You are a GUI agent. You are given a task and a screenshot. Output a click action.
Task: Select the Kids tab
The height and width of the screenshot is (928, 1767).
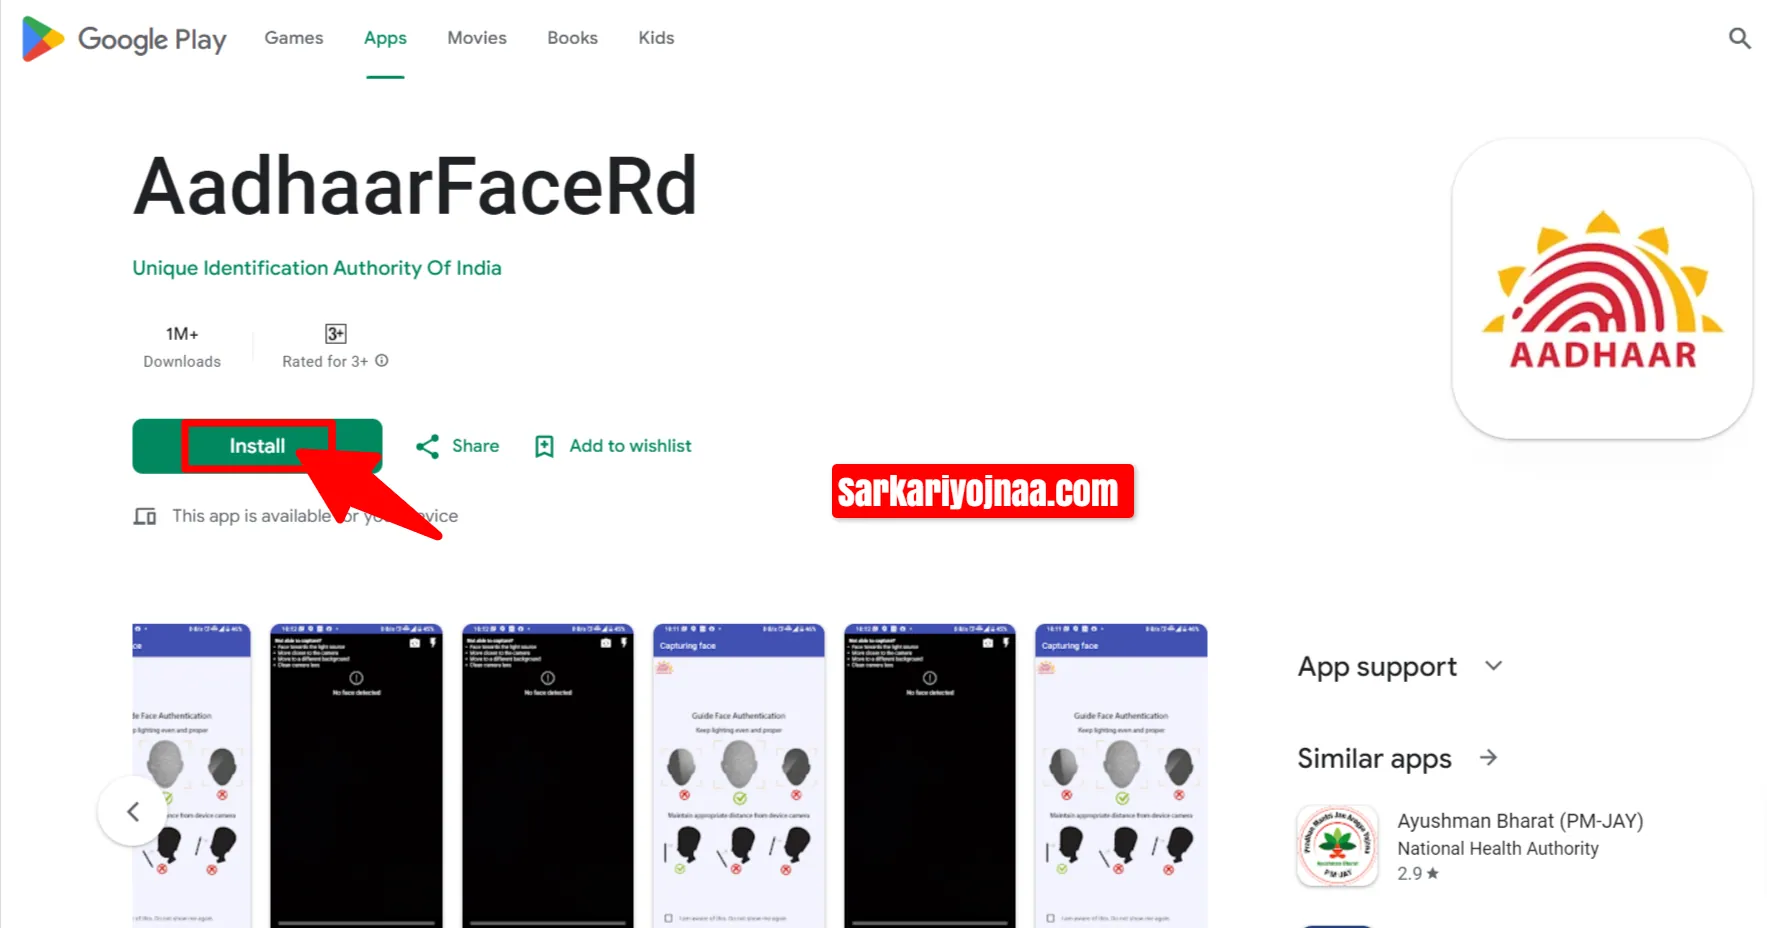[656, 38]
